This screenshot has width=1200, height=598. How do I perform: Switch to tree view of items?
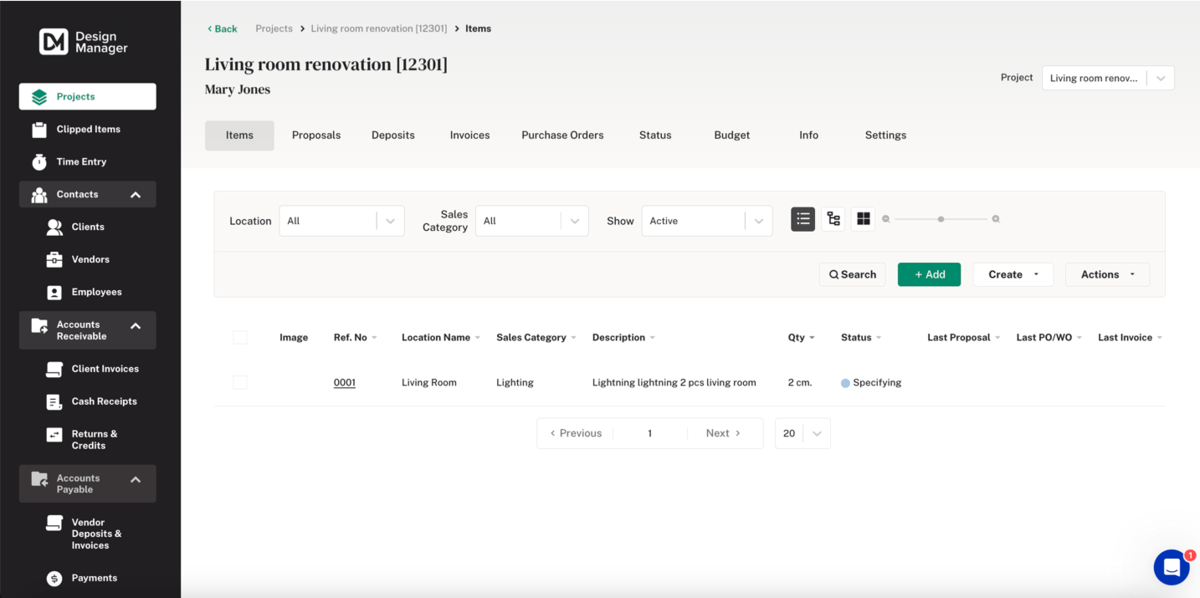[833, 218]
